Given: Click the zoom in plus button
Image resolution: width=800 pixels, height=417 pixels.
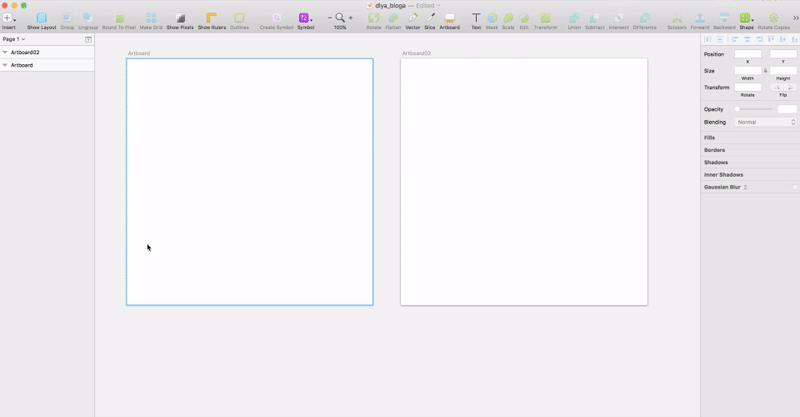Looking at the screenshot, I should (351, 18).
